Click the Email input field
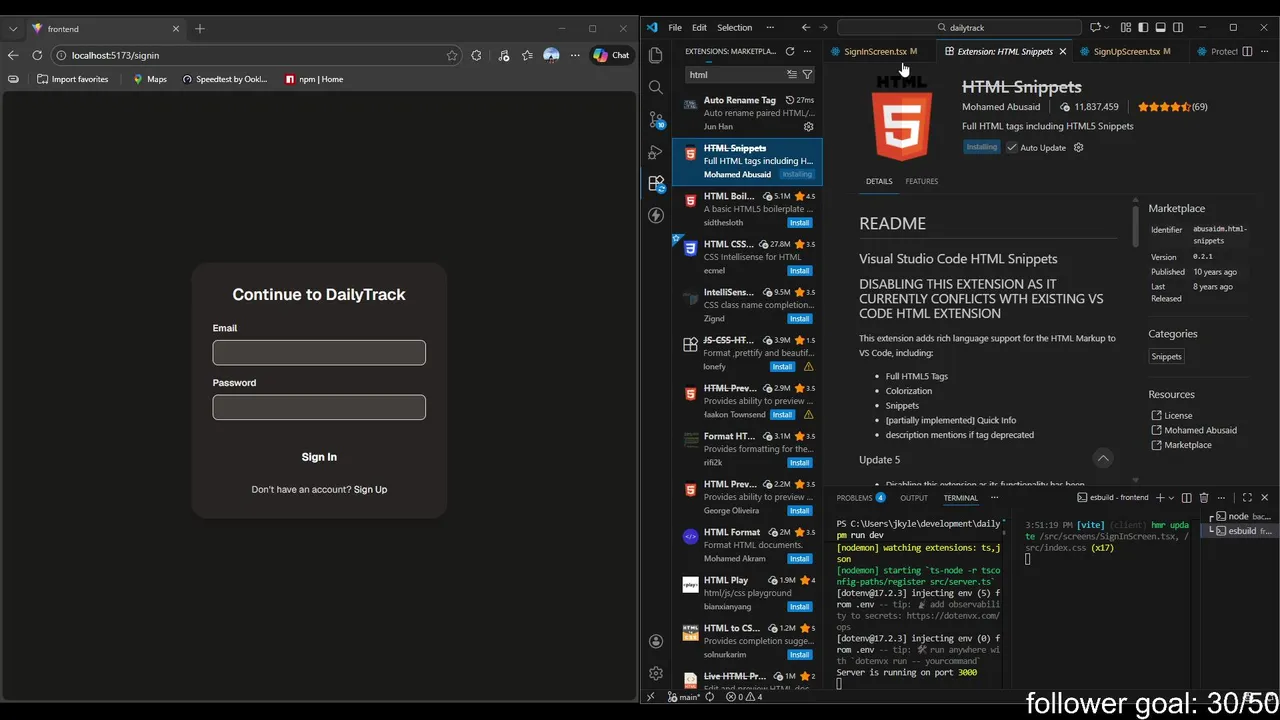This screenshot has height=720, width=1280. pos(319,352)
